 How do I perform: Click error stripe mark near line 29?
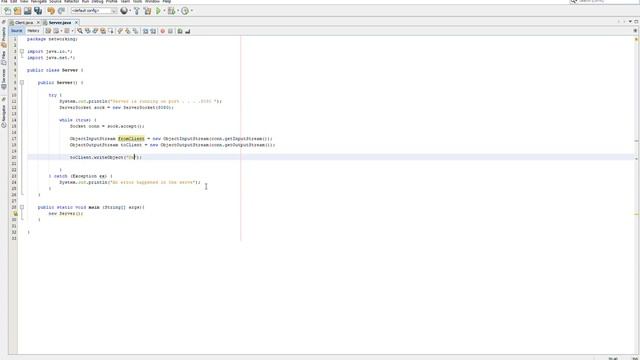(x=636, y=214)
